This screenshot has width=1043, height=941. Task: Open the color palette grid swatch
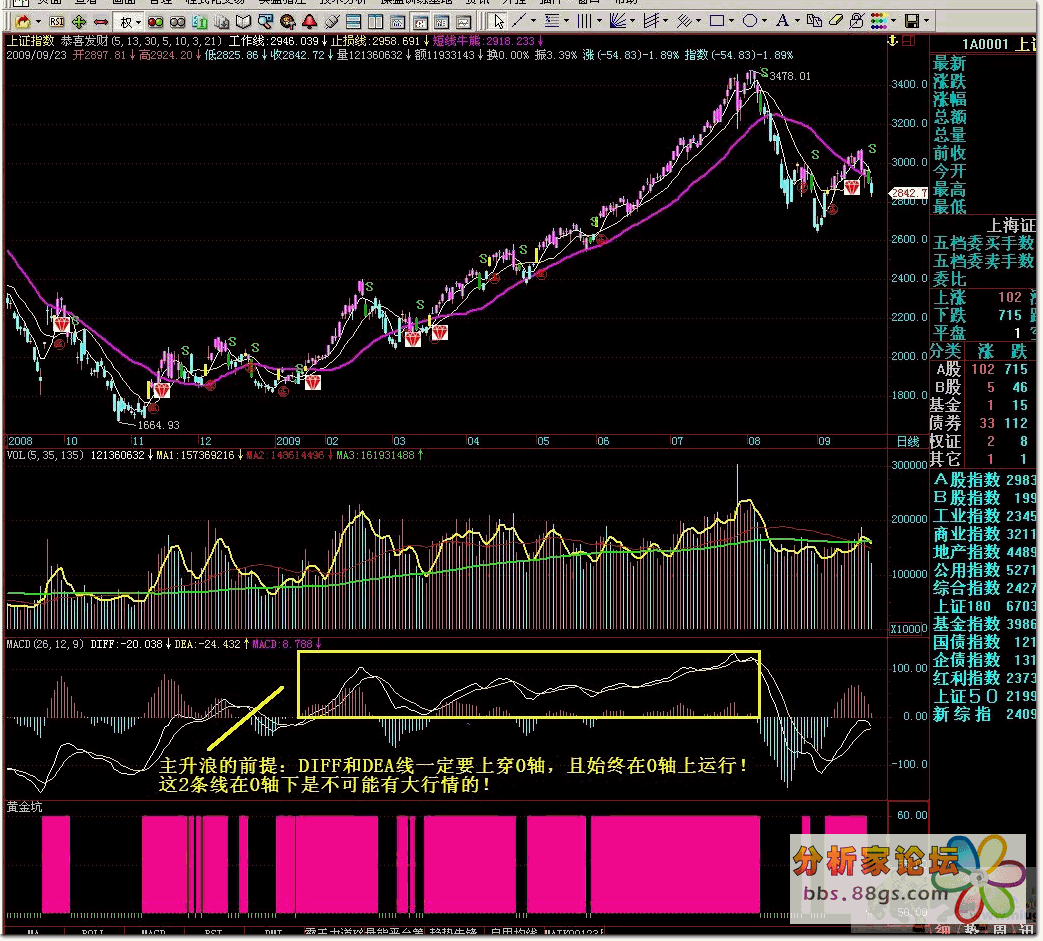point(881,21)
